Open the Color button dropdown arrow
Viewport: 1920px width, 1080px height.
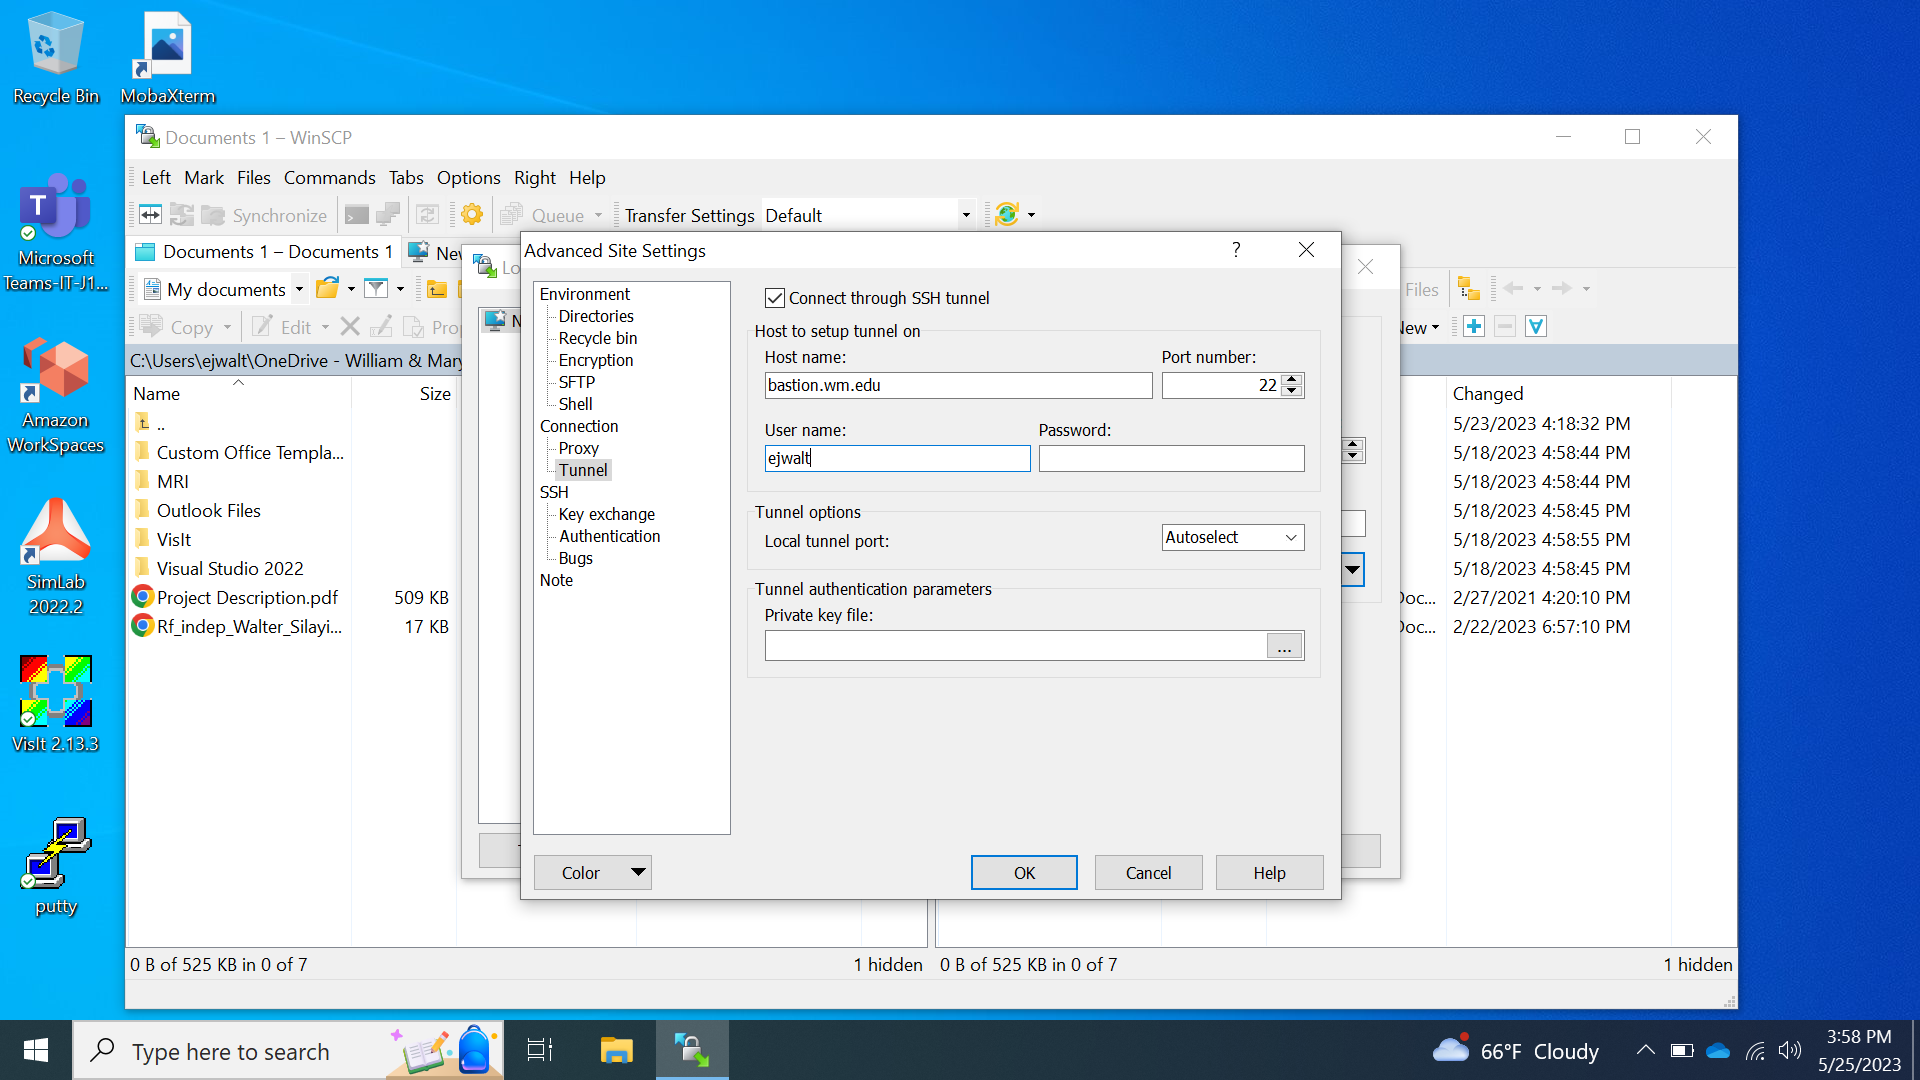click(x=638, y=872)
